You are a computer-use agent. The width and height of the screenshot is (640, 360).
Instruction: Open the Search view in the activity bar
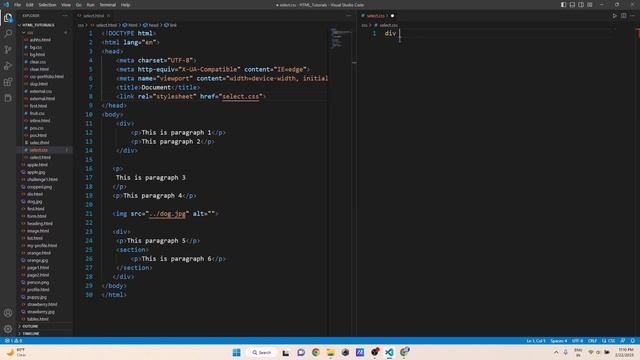[8, 33]
